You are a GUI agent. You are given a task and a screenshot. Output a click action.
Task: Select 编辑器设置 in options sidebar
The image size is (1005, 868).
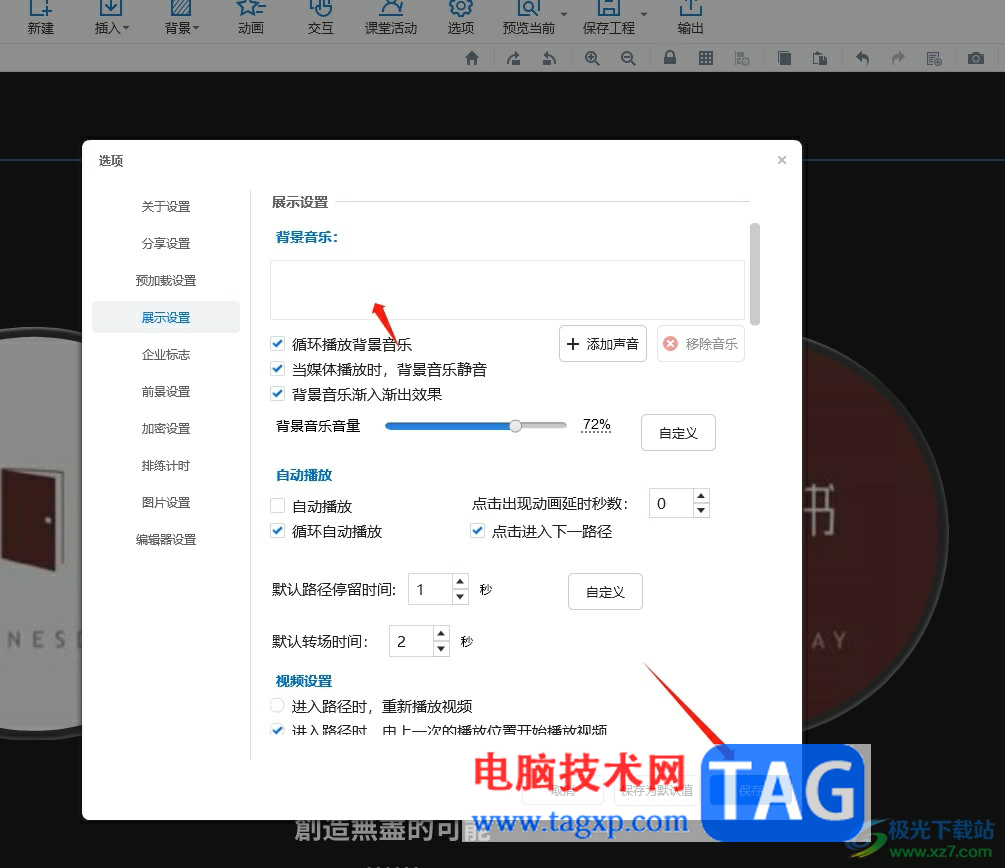(x=166, y=540)
